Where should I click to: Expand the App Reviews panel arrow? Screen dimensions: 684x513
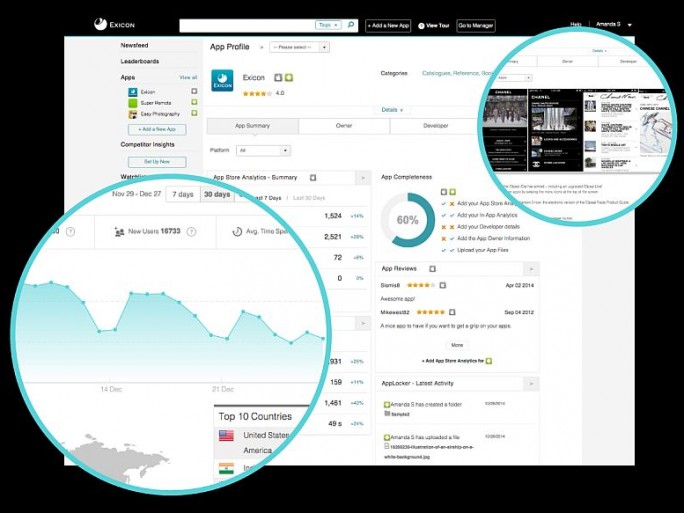tap(531, 269)
